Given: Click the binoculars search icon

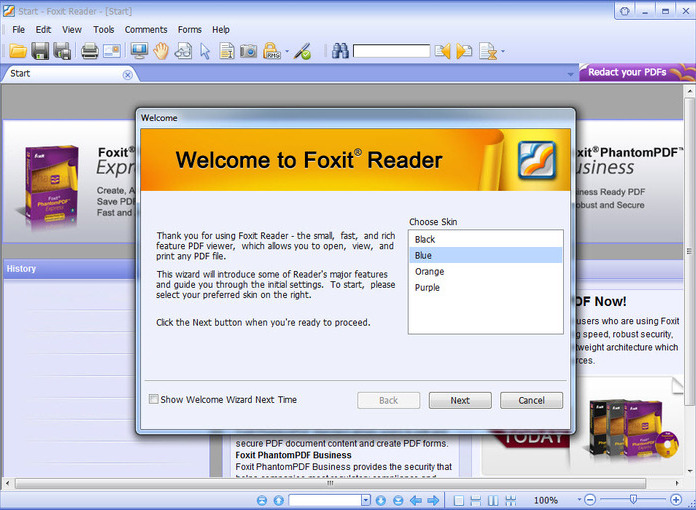Looking at the screenshot, I should pyautogui.click(x=340, y=51).
